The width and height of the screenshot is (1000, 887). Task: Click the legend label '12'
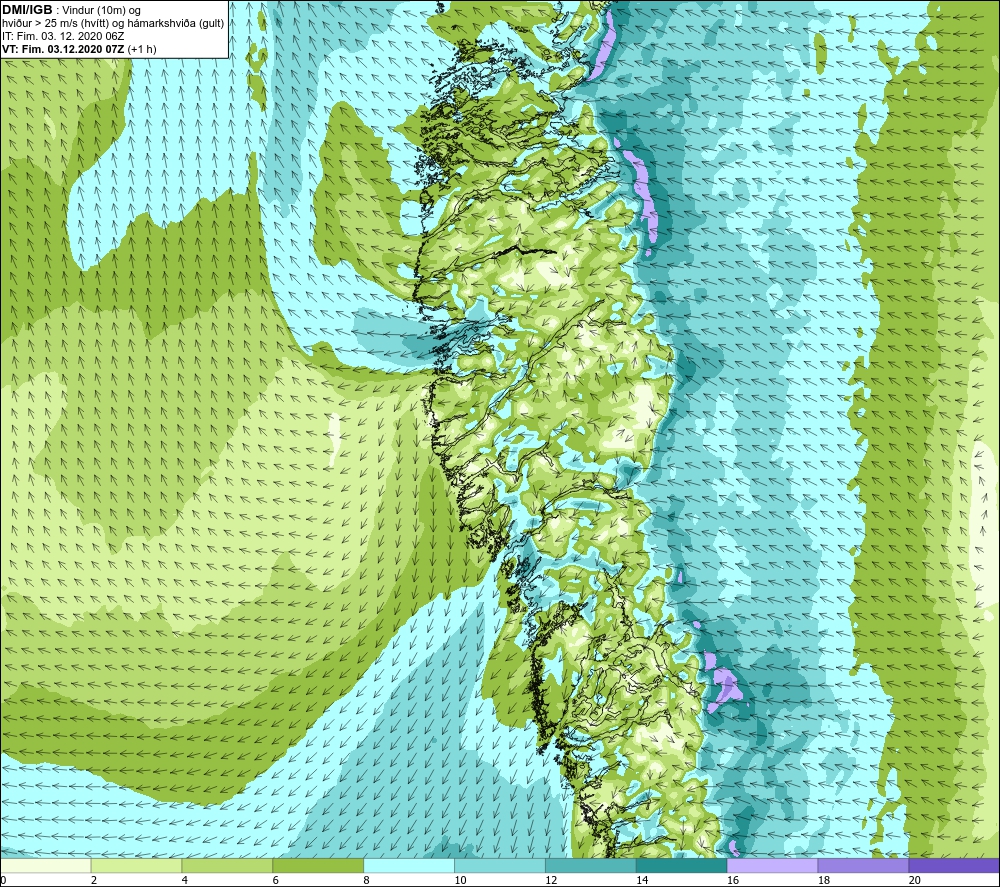(551, 880)
